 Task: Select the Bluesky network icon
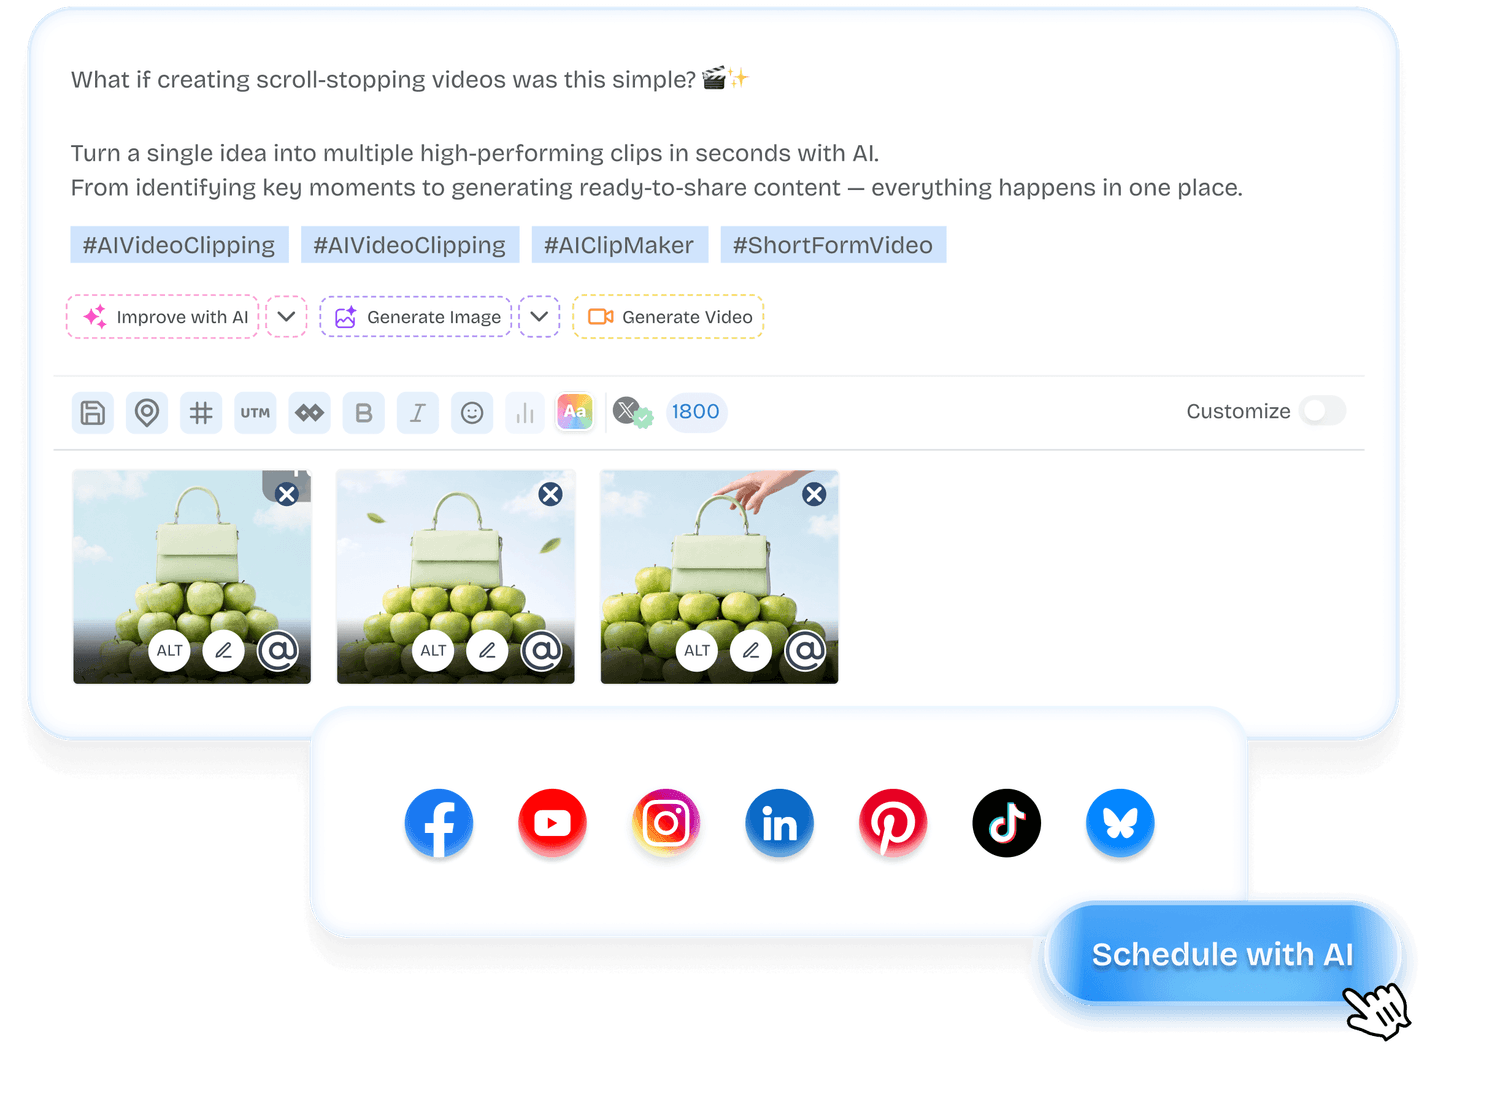click(x=1120, y=823)
